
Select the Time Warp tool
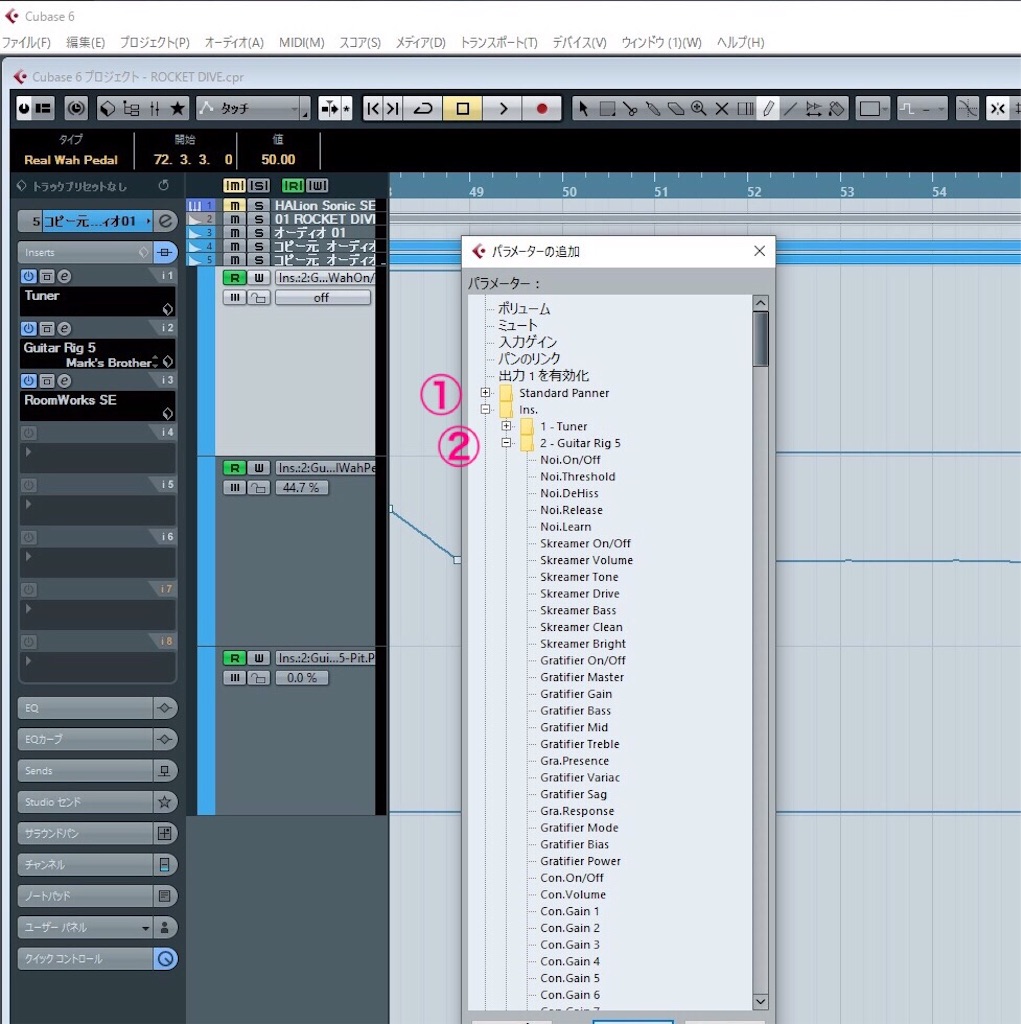pos(745,109)
